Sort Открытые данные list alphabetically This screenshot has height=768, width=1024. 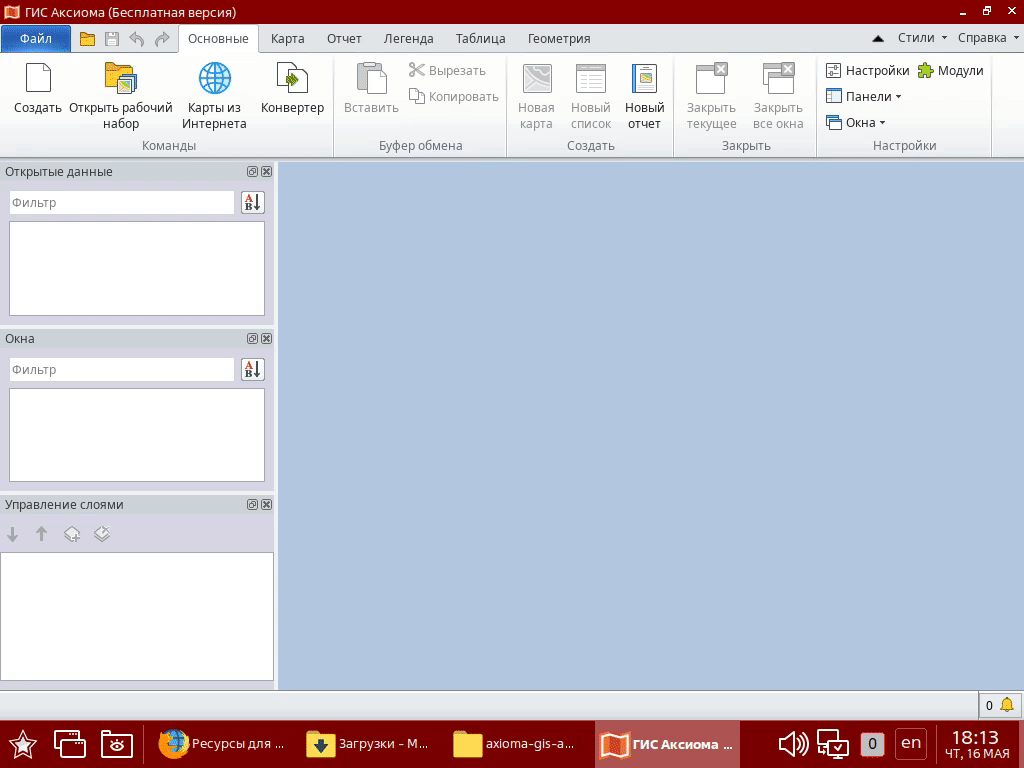(253, 202)
